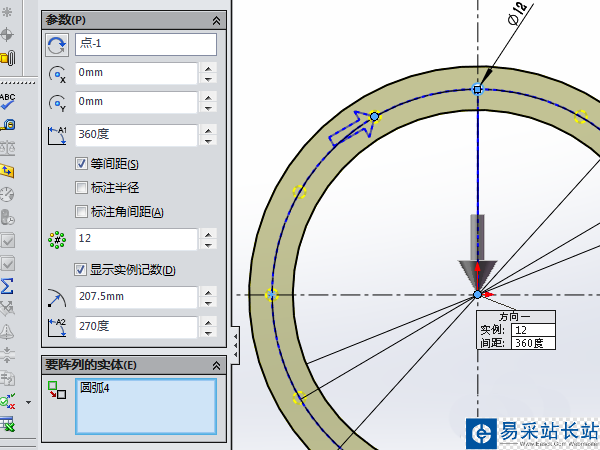
Task: Increase the 207.5mm radius with up spinner
Action: tap(208, 292)
